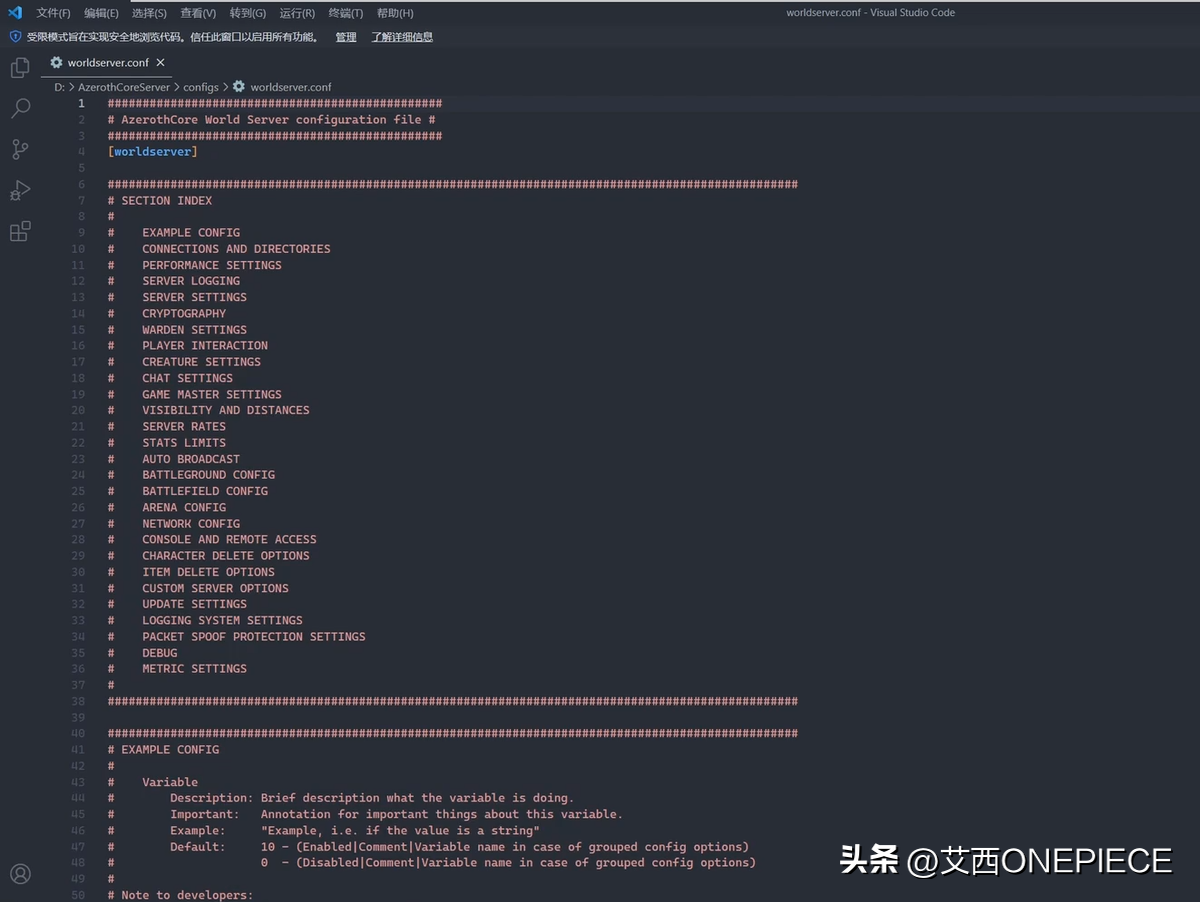Image resolution: width=1200 pixels, height=902 pixels.
Task: Click the 'SECTION INDEX' comment line
Action: 160,200
